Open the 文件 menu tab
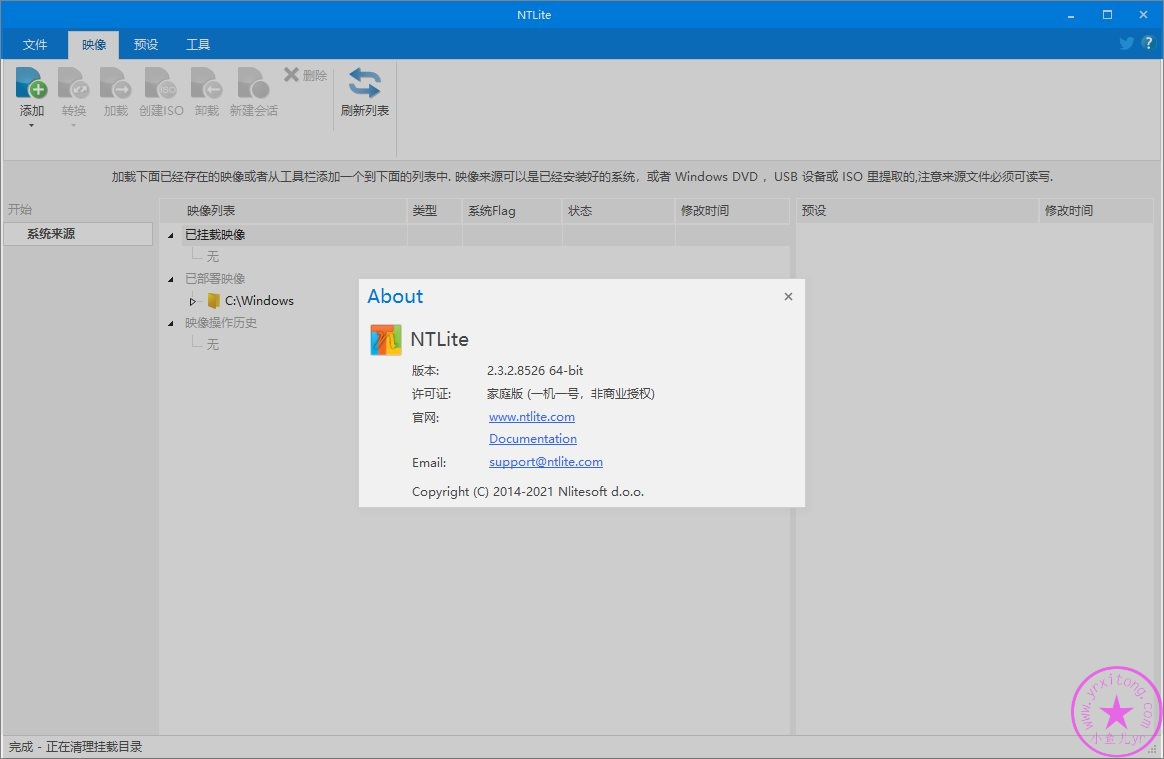1164x759 pixels. tap(35, 45)
